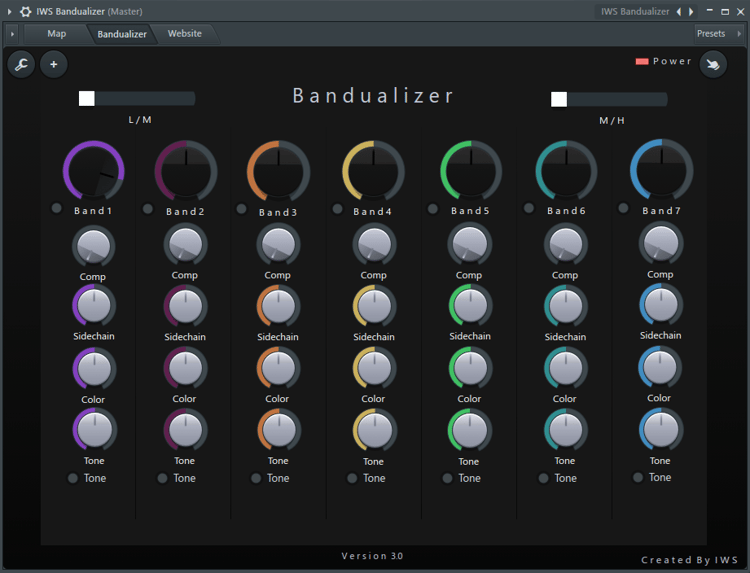This screenshot has width=750, height=573.
Task: Switch to the Map tab
Action: [56, 34]
